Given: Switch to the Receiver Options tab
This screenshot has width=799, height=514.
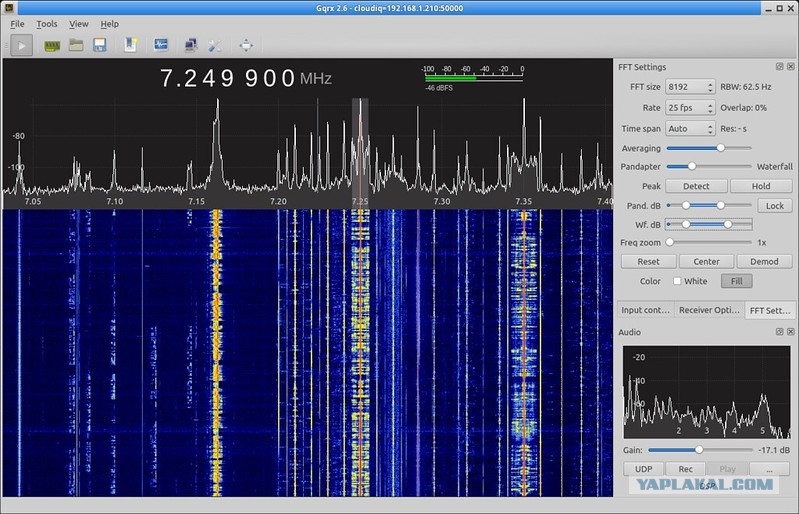Looking at the screenshot, I should coord(709,310).
